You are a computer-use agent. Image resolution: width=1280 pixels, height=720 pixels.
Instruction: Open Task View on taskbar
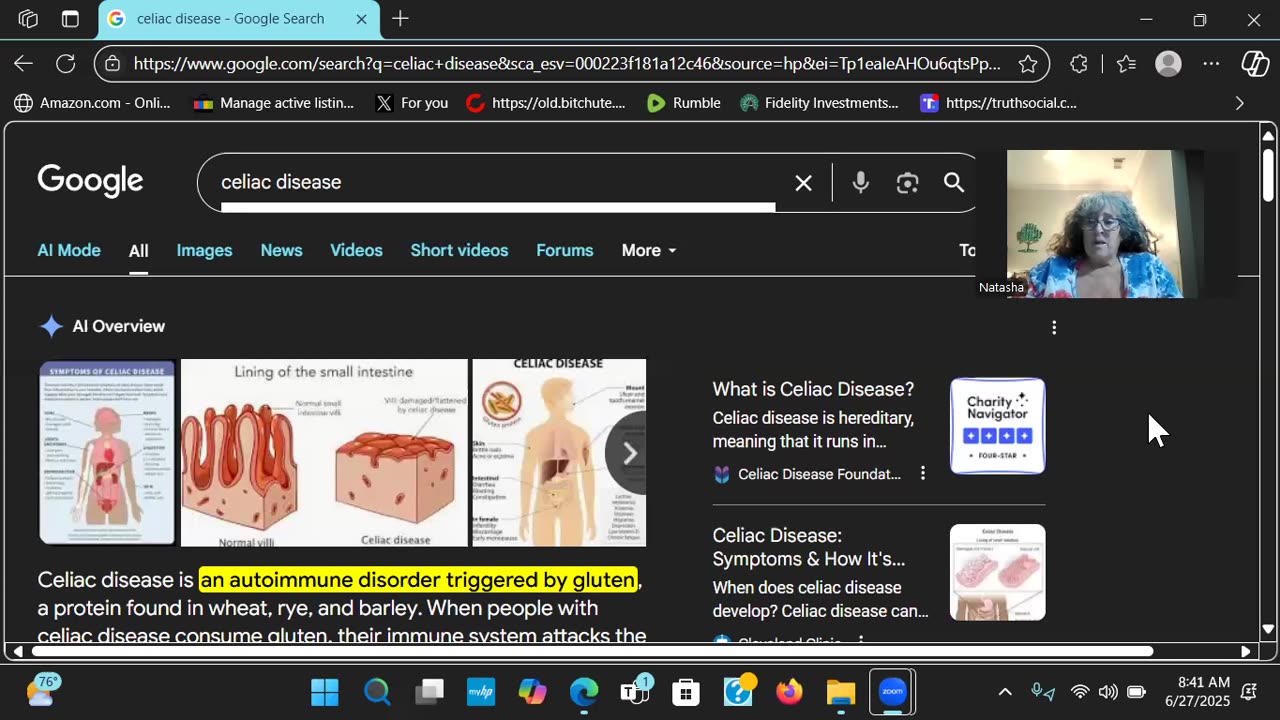coord(430,692)
